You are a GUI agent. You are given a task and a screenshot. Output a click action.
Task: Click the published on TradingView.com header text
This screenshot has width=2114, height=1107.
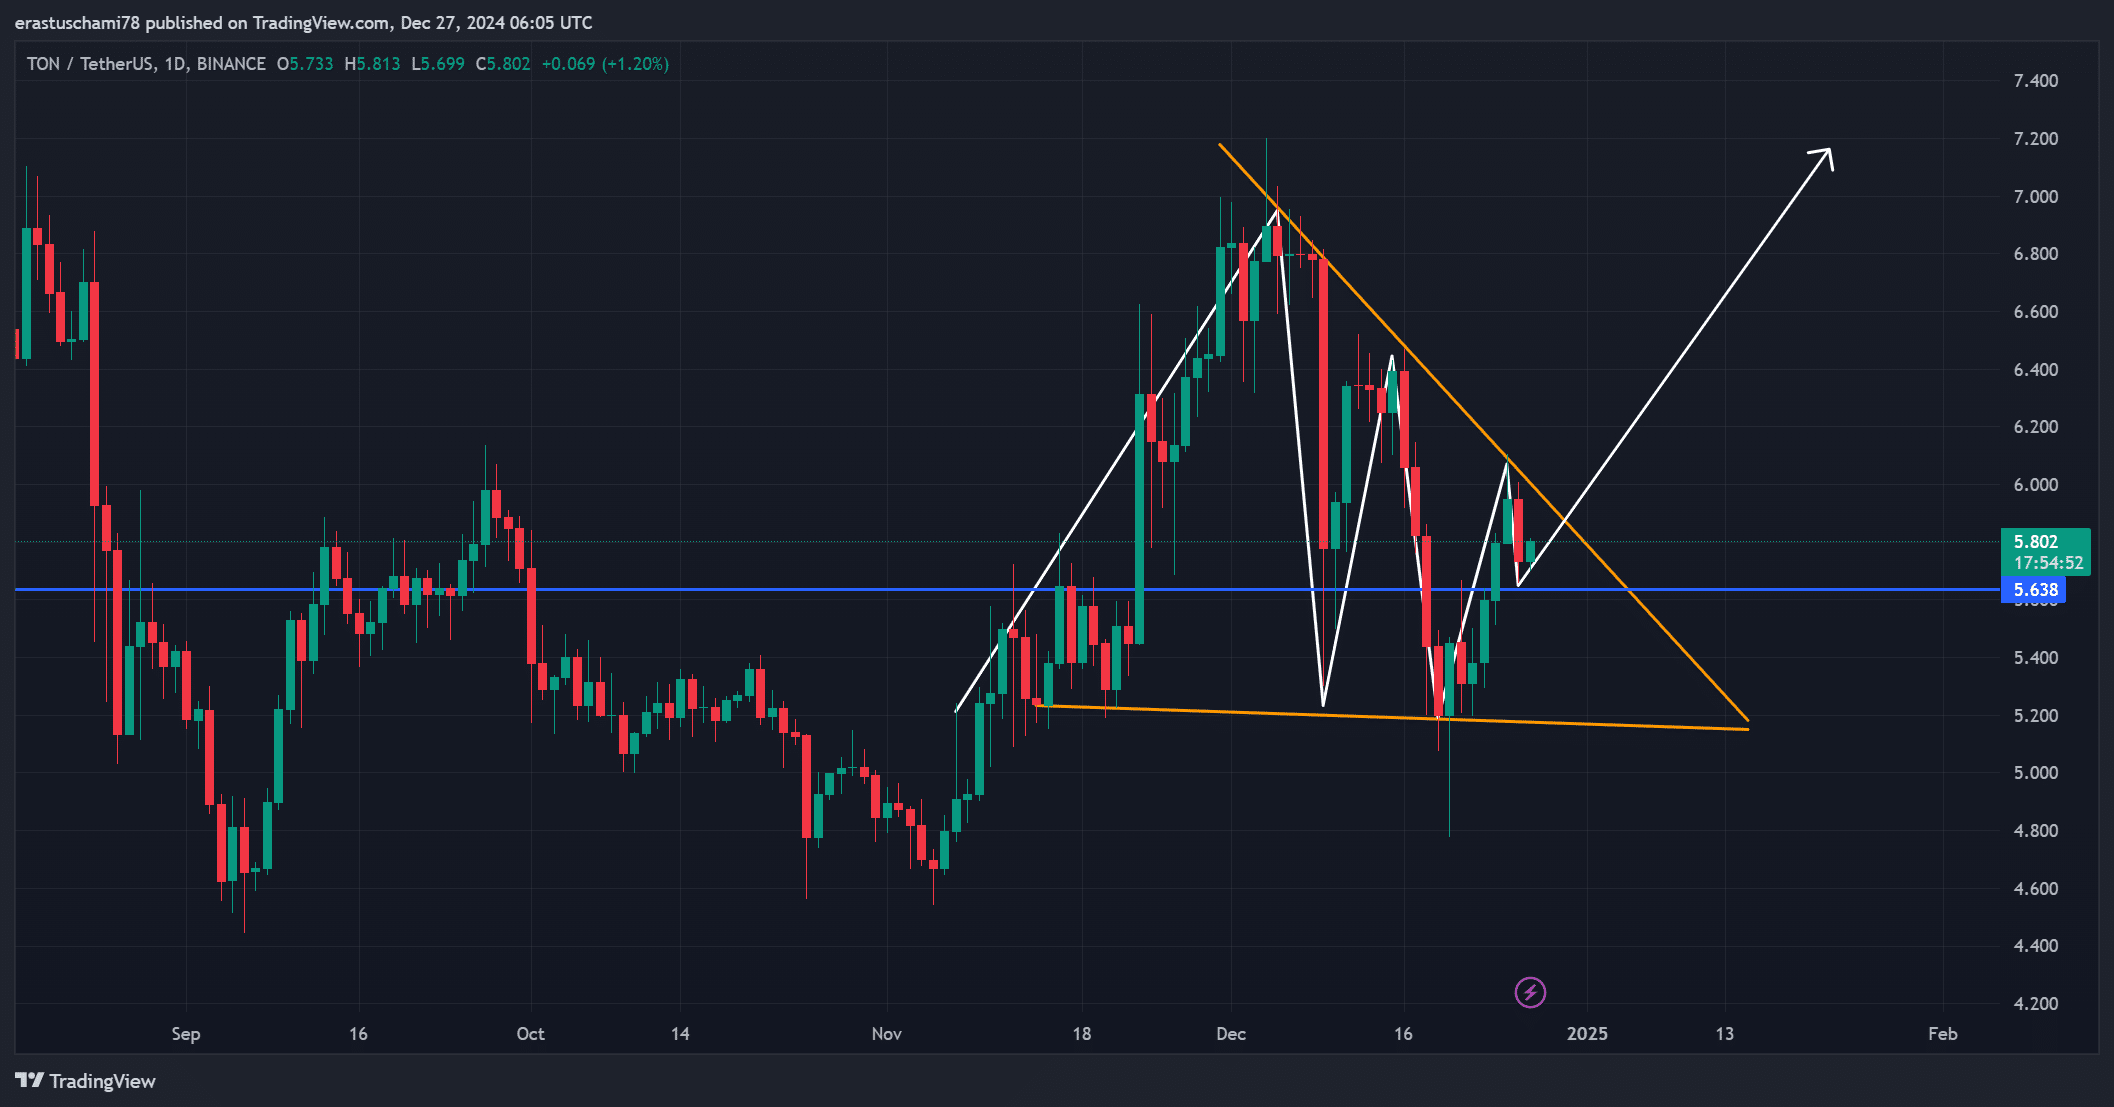click(x=268, y=22)
